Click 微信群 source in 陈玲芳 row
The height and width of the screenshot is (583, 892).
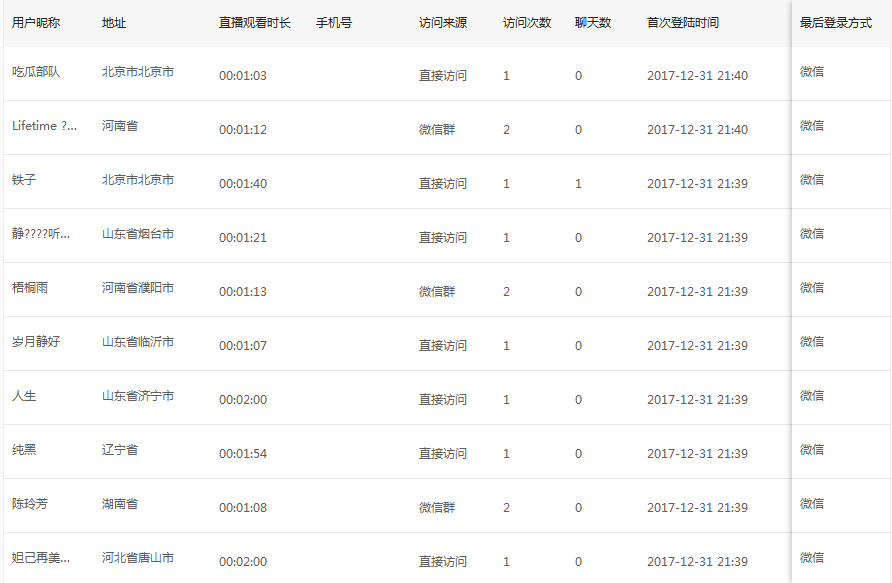click(437, 508)
